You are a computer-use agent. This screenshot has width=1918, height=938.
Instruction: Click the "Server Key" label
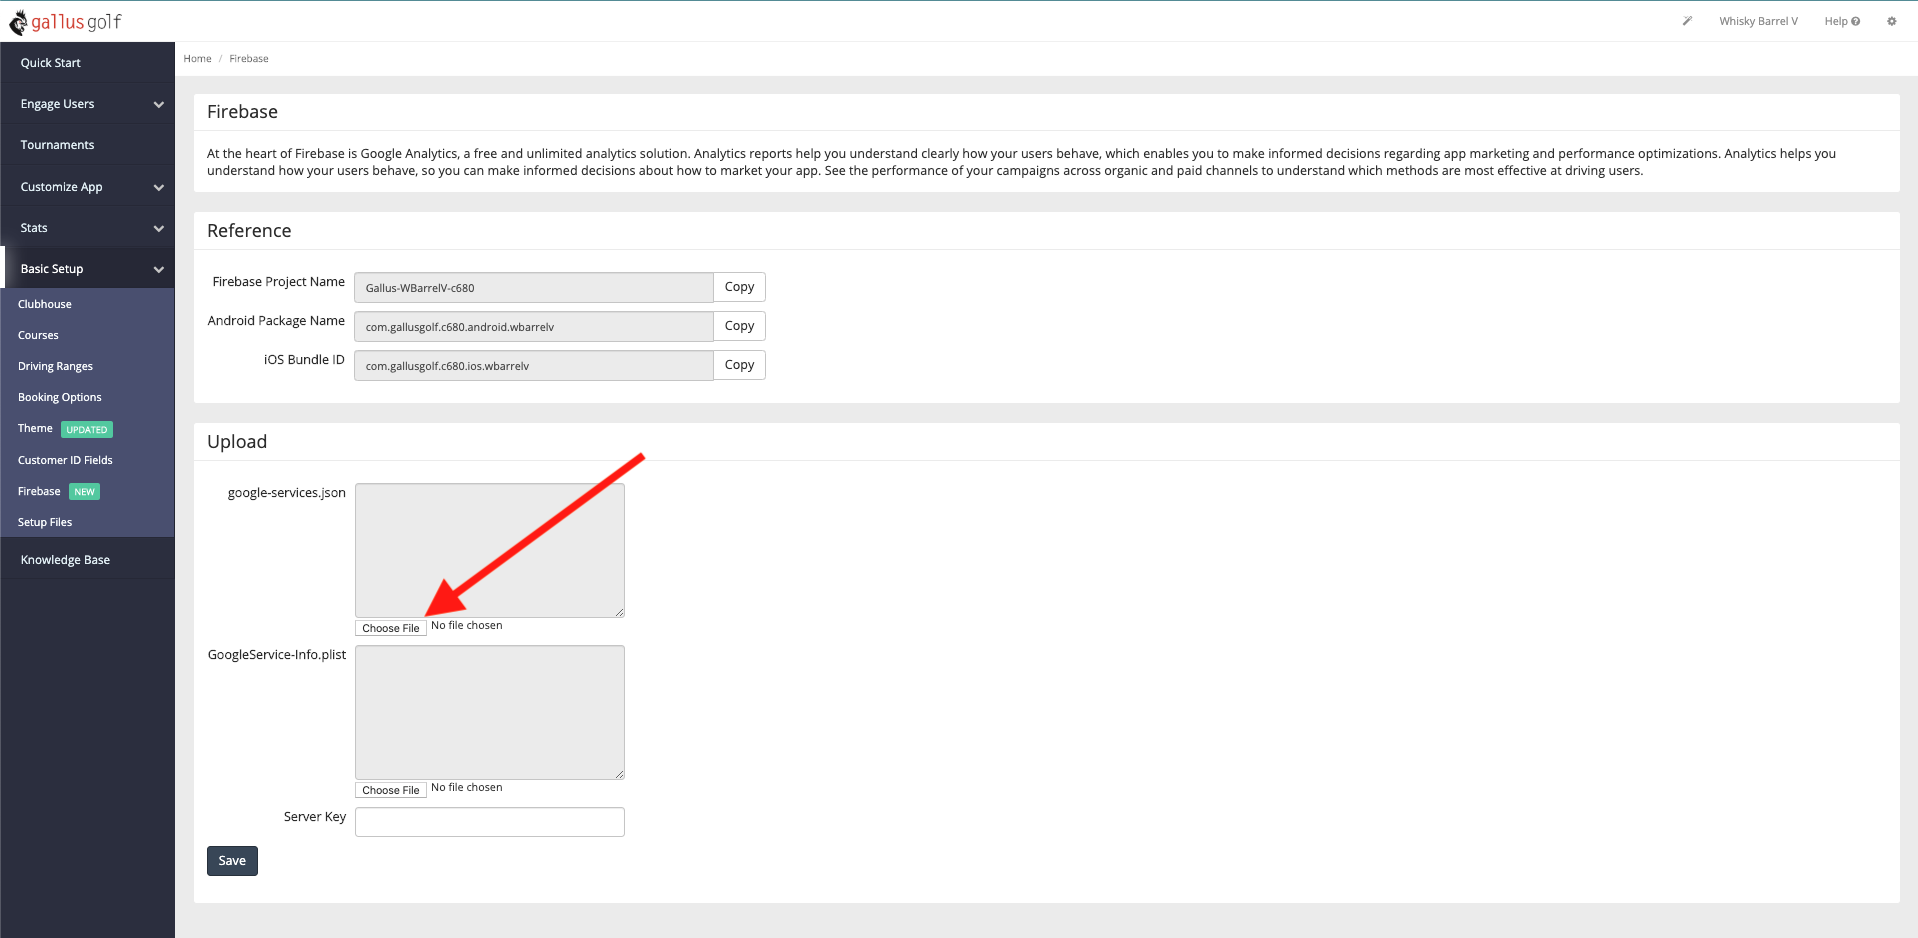(315, 817)
